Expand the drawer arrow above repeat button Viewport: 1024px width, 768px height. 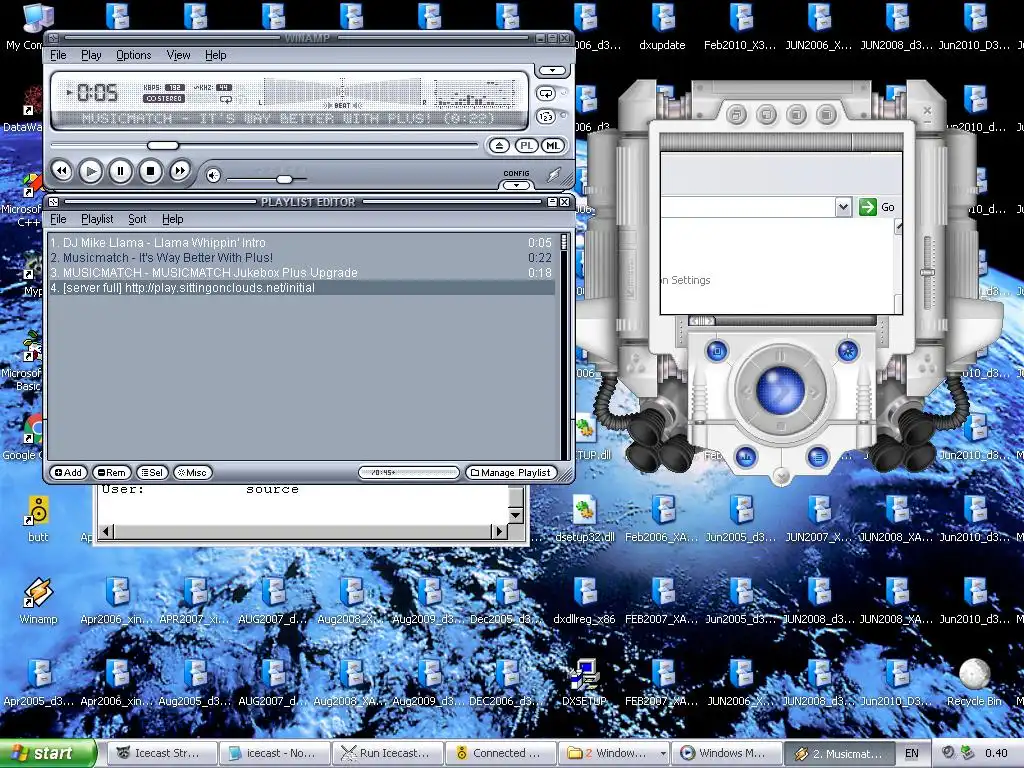(552, 70)
